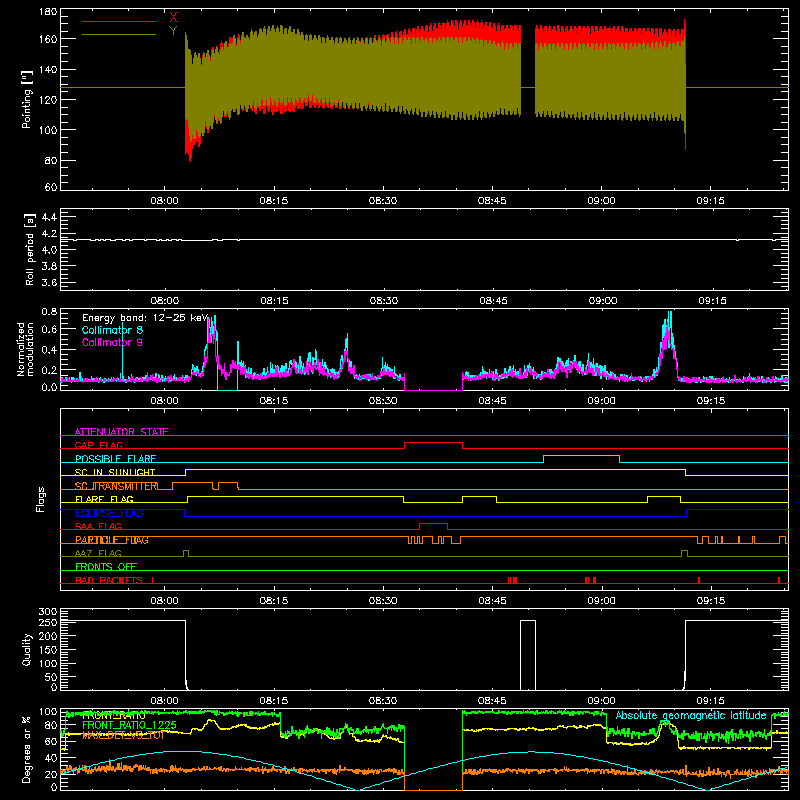Screen dimensions: 800x800
Task: Click the 08:30 tick under Flags plot
Action: point(383,601)
